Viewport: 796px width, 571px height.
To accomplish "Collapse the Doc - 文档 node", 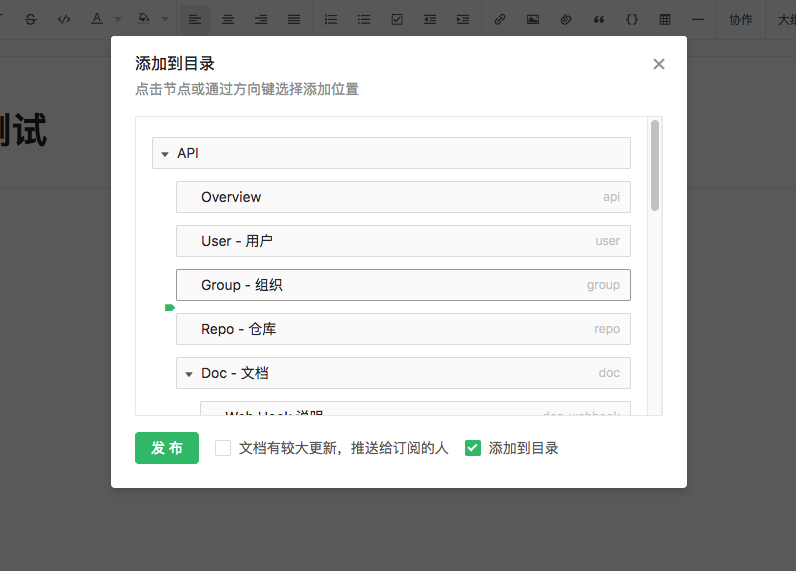I will 189,374.
